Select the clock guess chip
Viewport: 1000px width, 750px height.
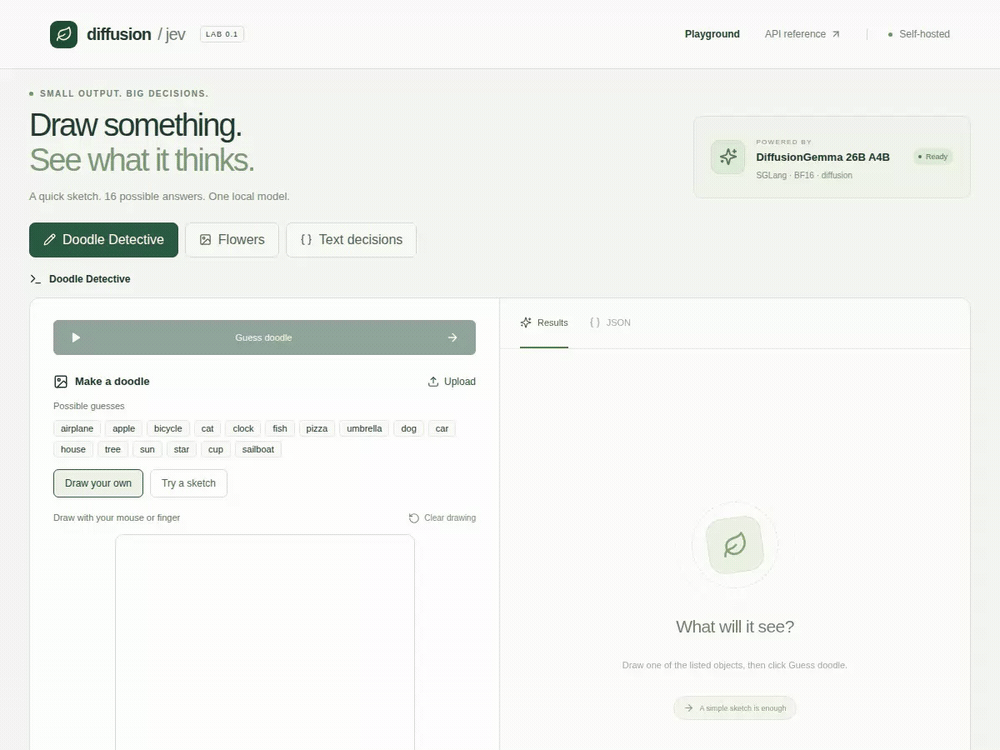(x=243, y=429)
